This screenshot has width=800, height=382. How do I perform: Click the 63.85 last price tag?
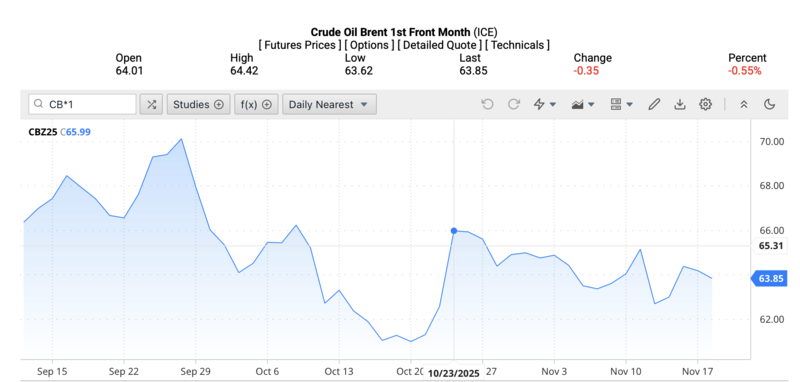click(769, 278)
